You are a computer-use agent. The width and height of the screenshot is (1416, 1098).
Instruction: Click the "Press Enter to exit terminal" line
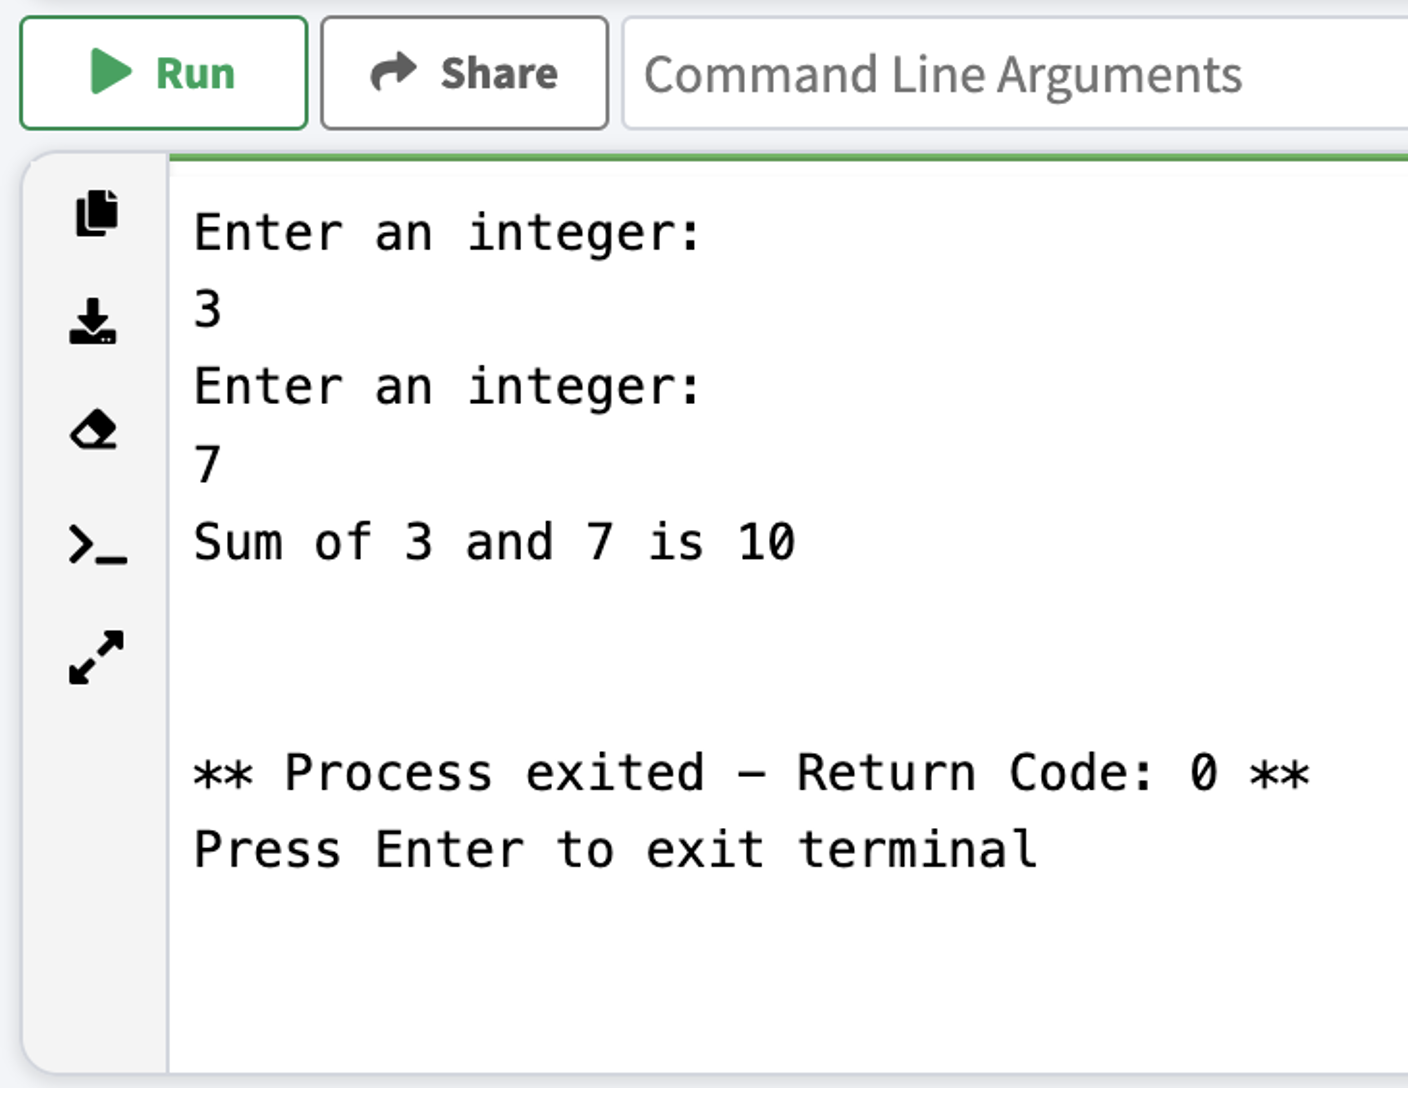(x=615, y=850)
